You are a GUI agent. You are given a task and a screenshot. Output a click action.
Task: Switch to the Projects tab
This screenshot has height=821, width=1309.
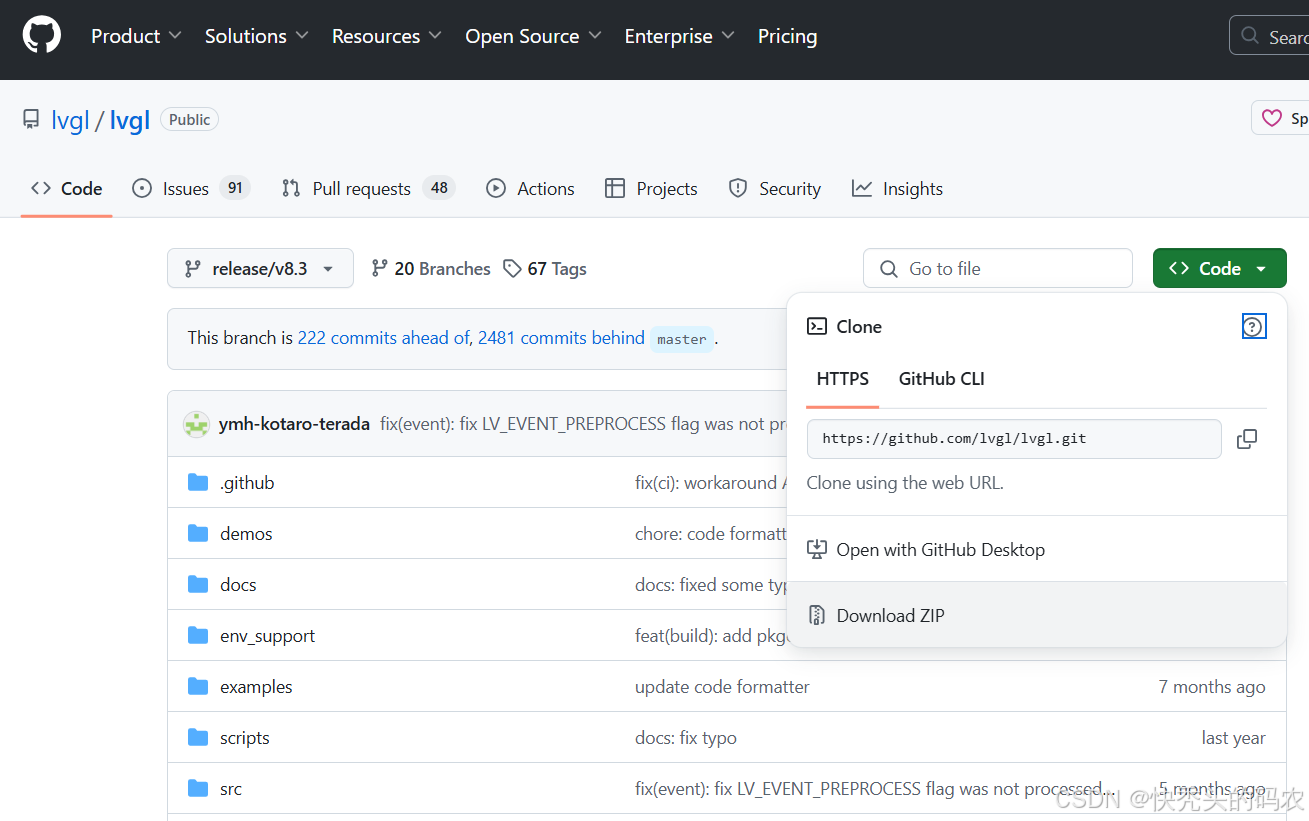click(652, 189)
